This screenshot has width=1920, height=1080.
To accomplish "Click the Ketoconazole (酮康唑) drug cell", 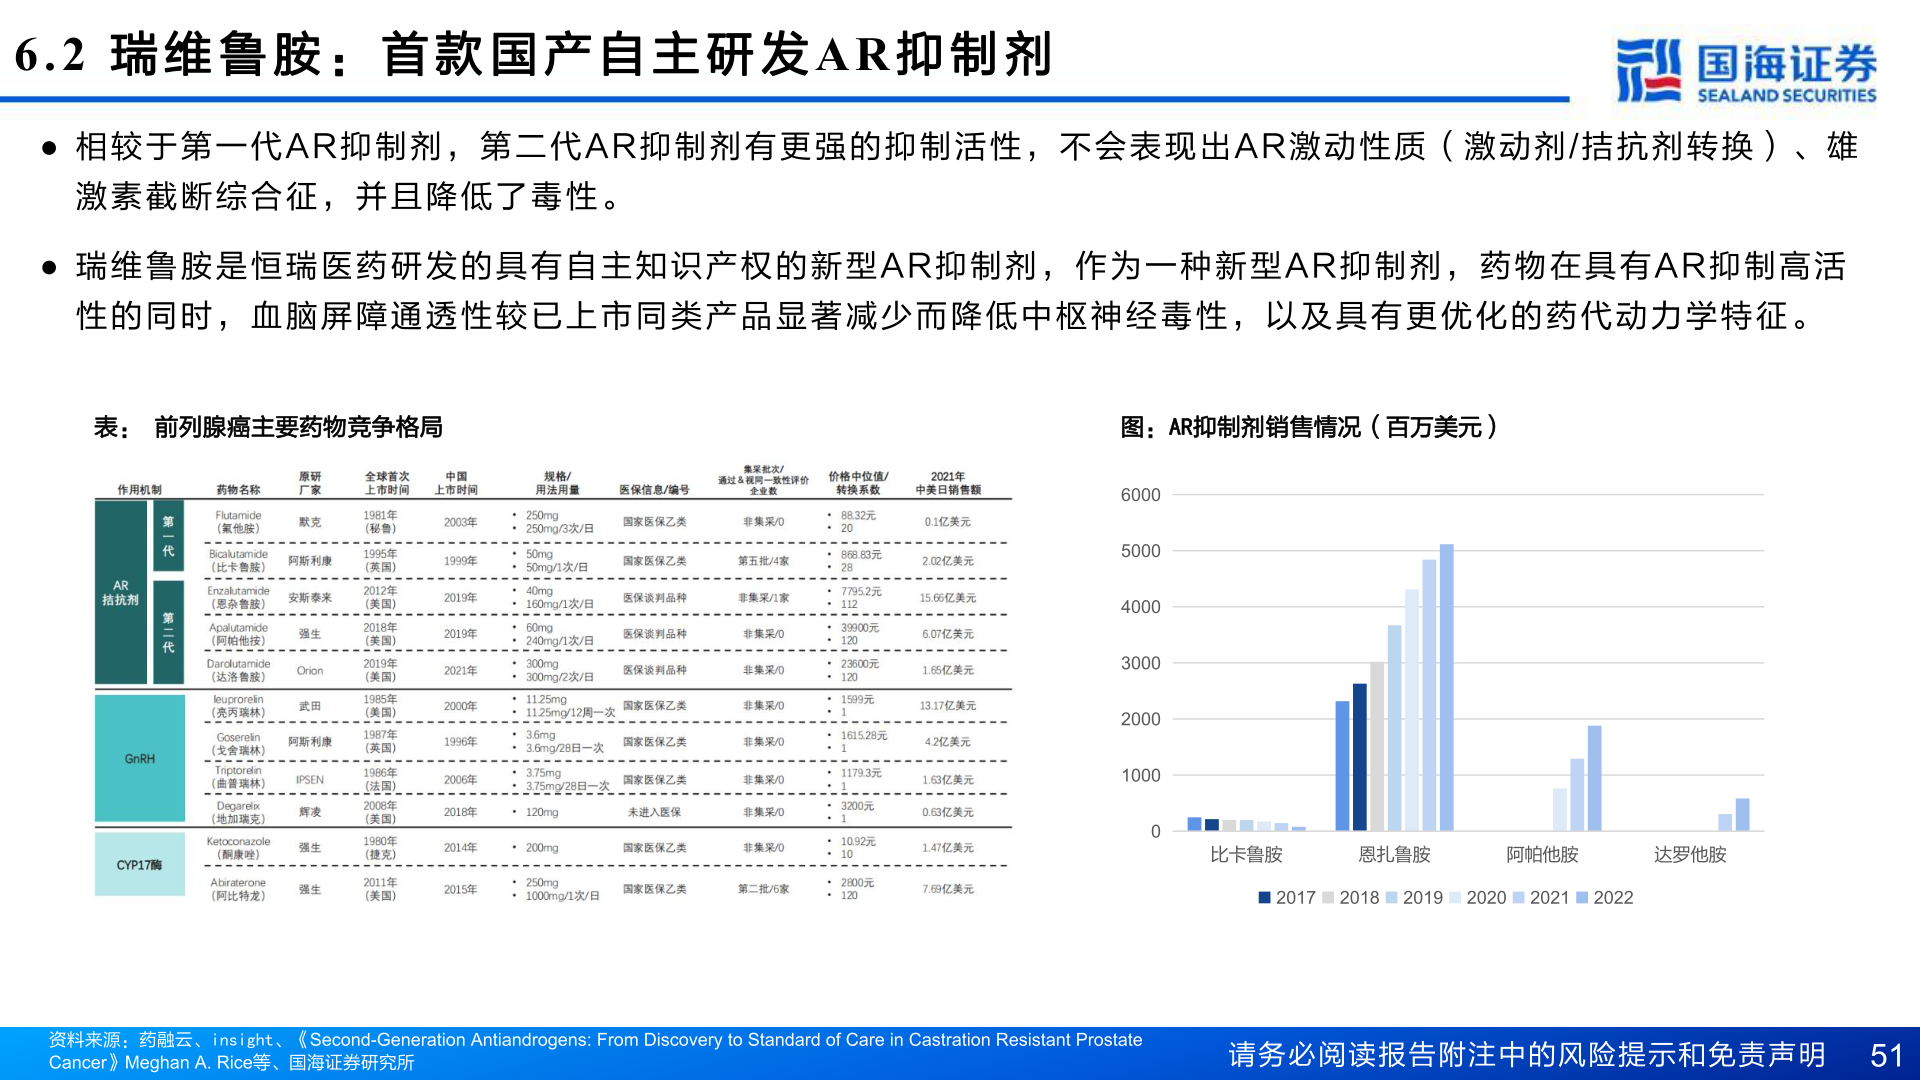I will [x=238, y=848].
